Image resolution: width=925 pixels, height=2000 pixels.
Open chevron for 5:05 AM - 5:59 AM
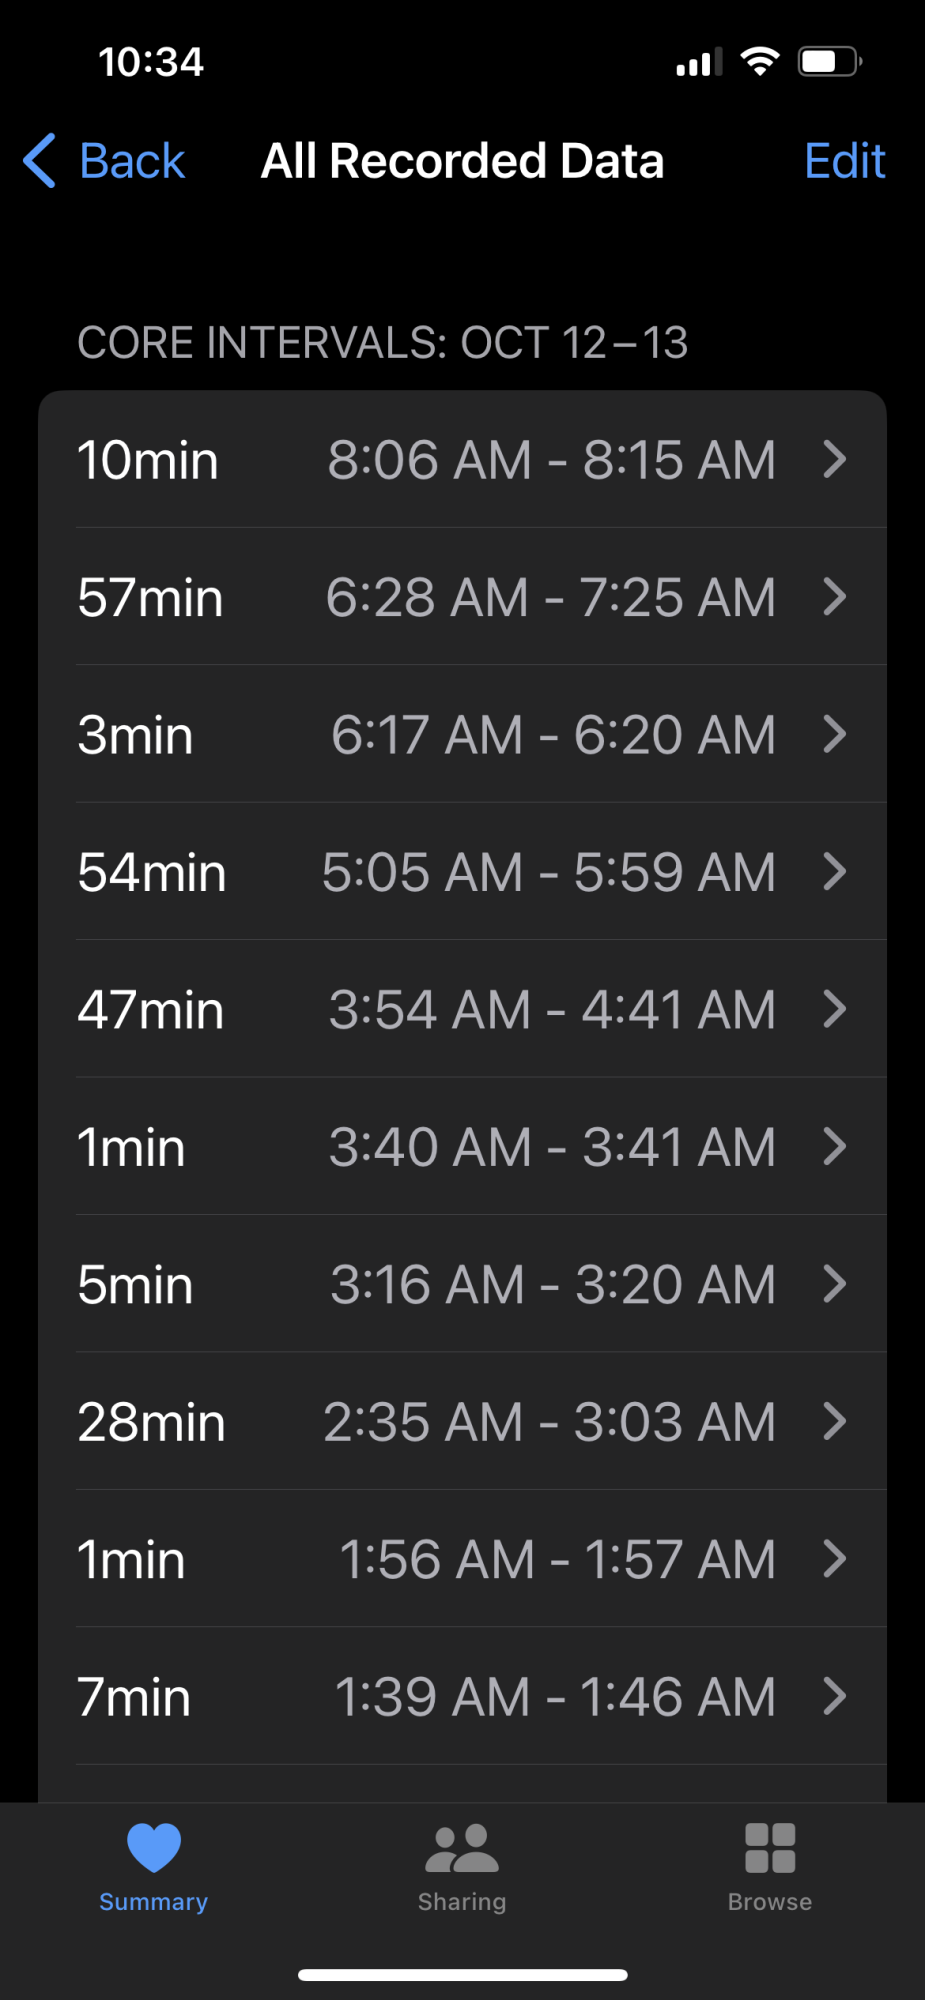pyautogui.click(x=835, y=872)
